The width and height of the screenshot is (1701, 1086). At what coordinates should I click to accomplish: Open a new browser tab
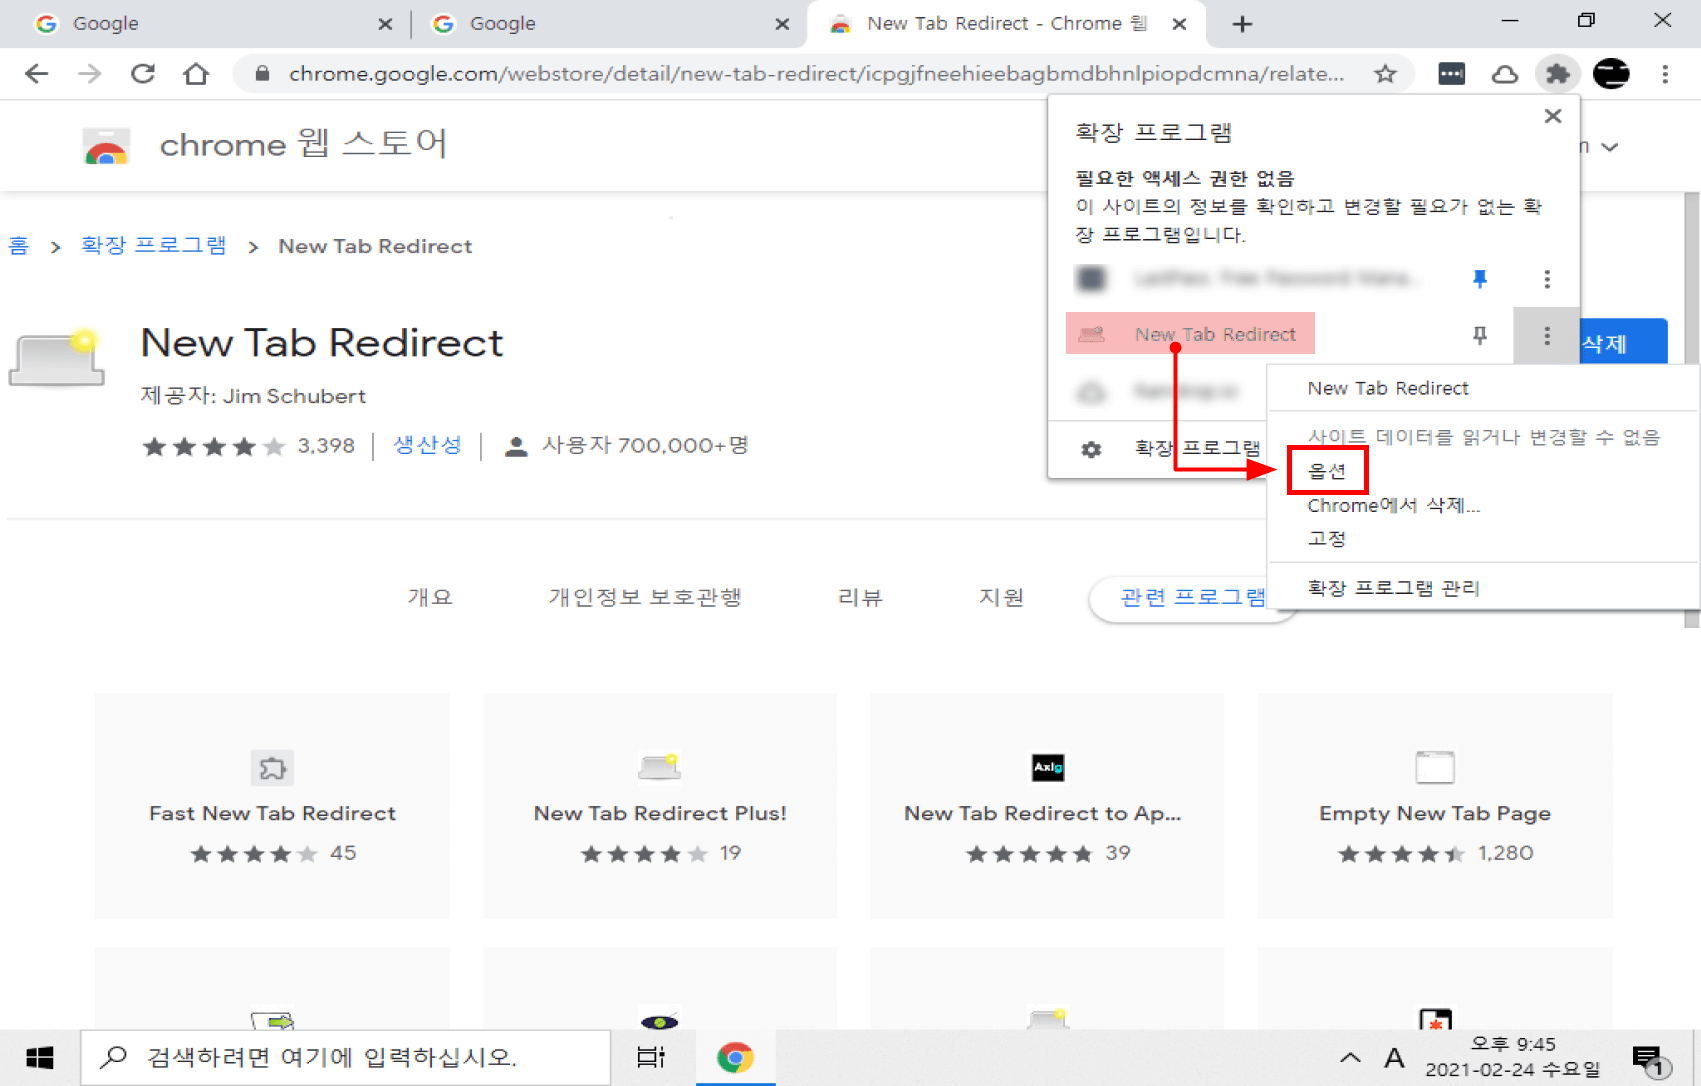click(1242, 24)
